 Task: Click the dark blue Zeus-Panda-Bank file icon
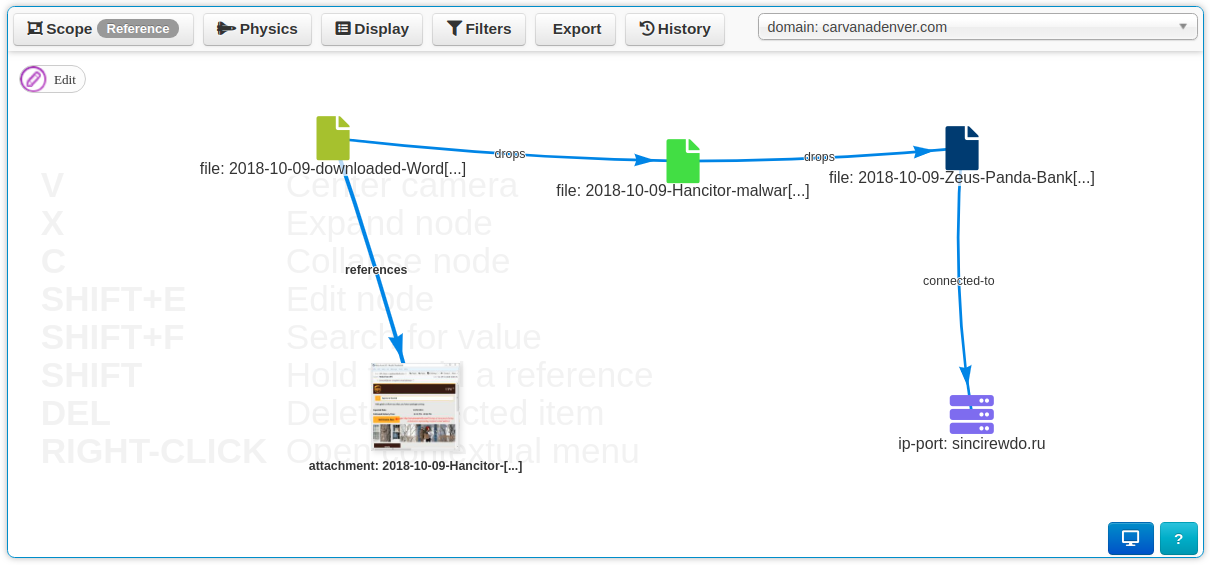tap(961, 148)
